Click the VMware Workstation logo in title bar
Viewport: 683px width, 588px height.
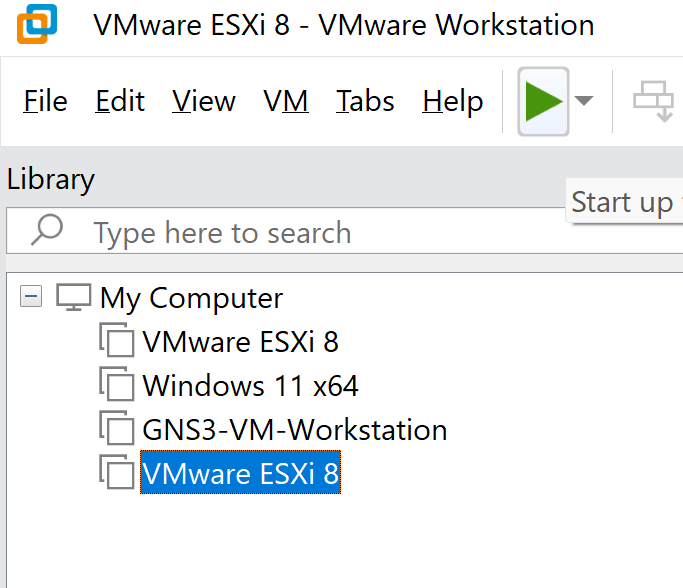click(x=37, y=24)
